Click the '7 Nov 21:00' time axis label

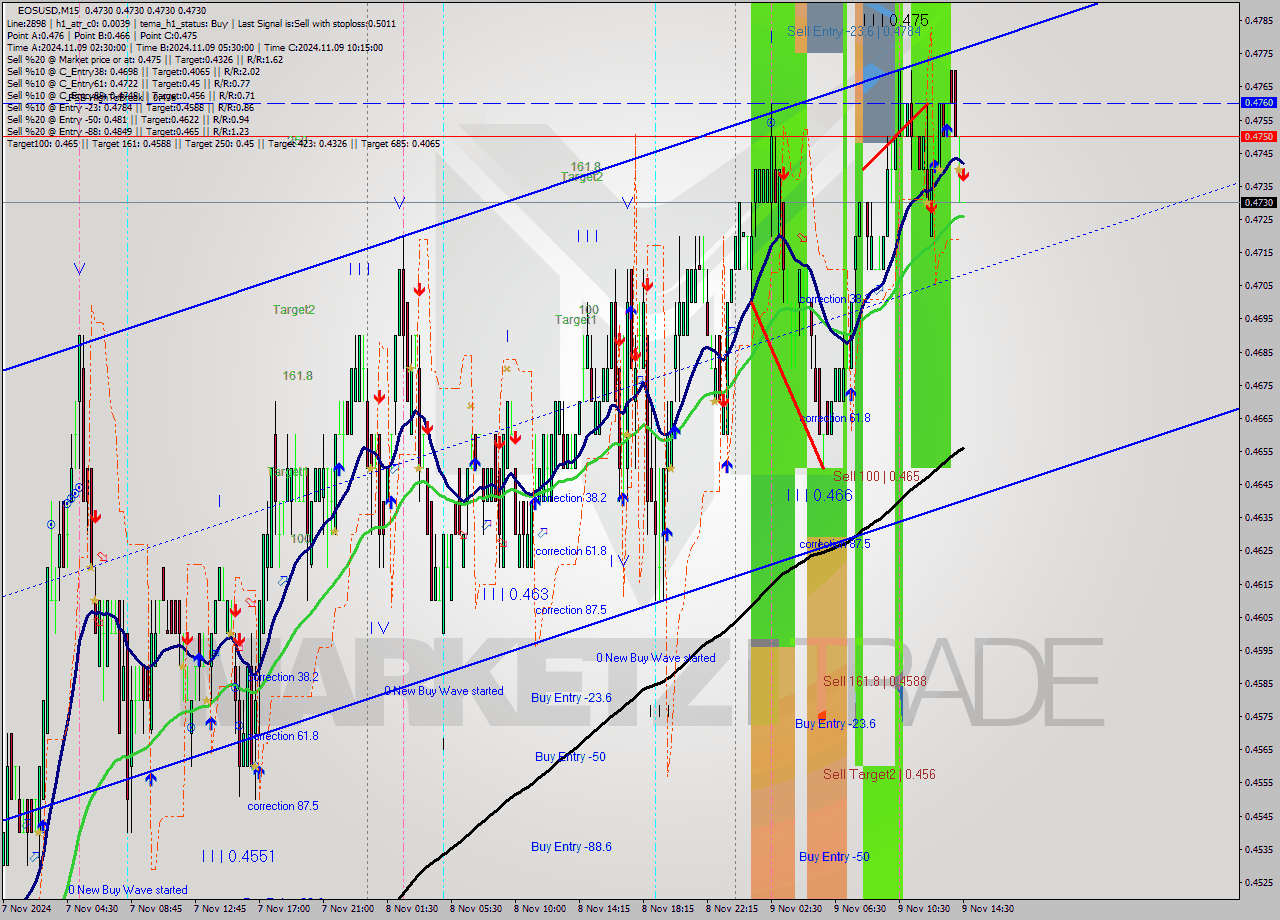[347, 909]
